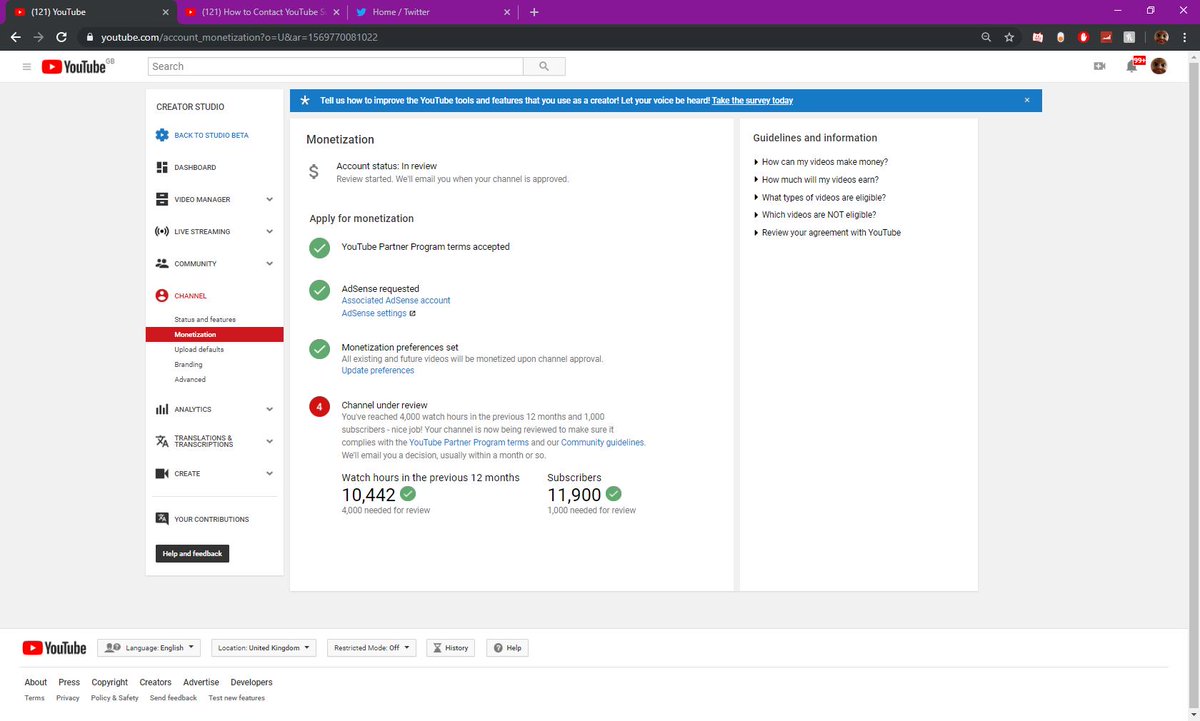1200x721 pixels.
Task: Open the account avatar menu in YouTube header
Action: click(1159, 66)
